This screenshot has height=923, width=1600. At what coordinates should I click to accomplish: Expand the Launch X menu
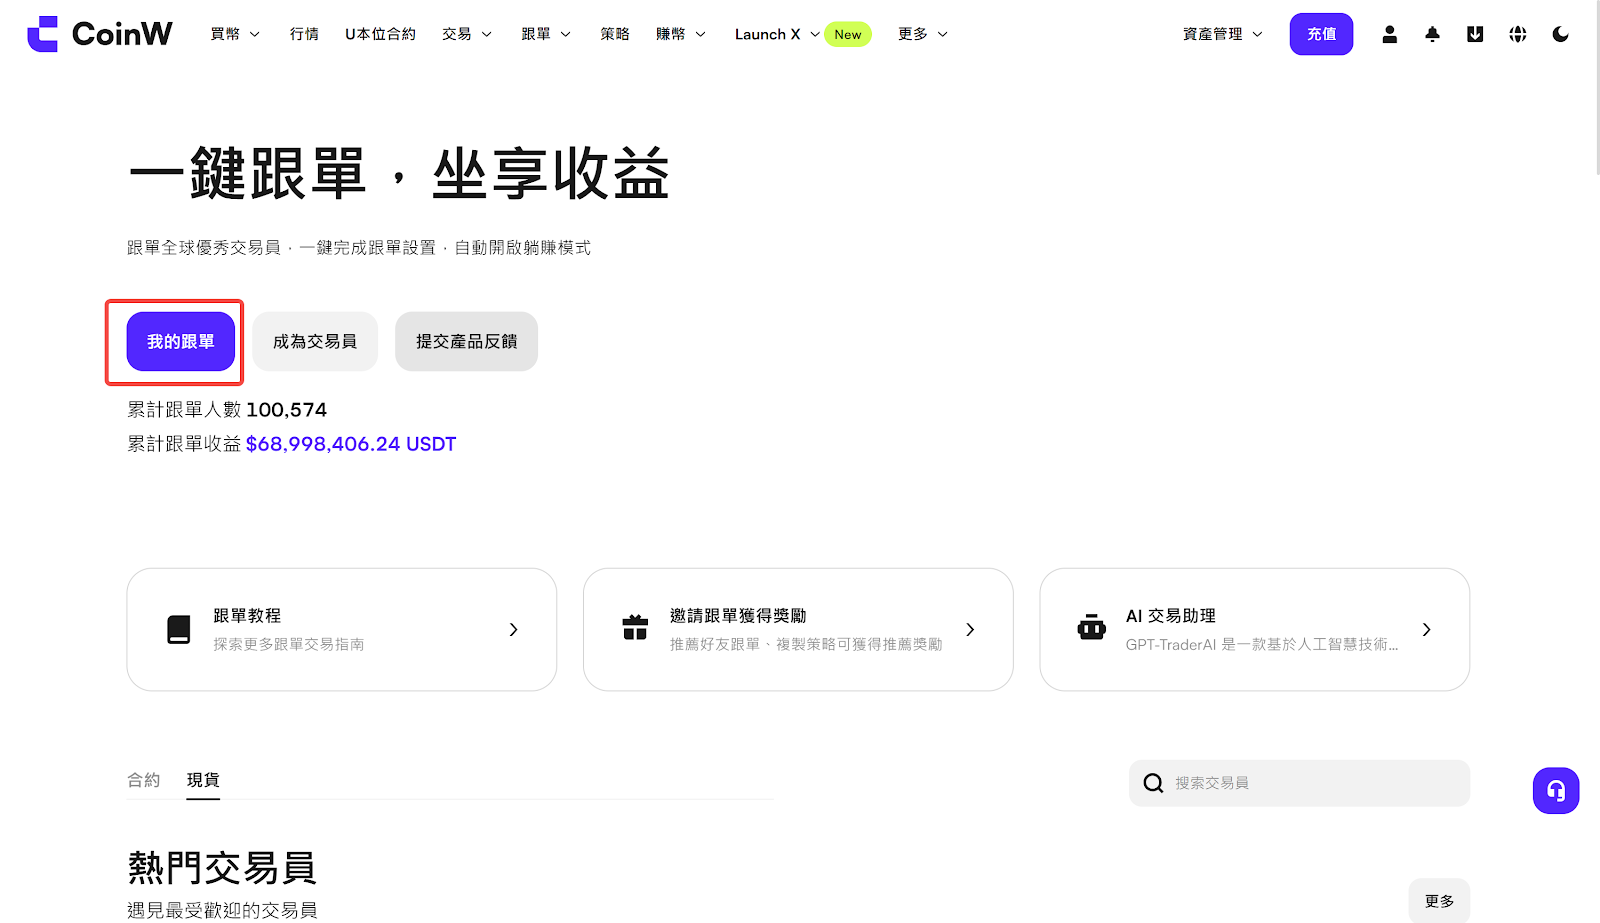pyautogui.click(x=776, y=34)
